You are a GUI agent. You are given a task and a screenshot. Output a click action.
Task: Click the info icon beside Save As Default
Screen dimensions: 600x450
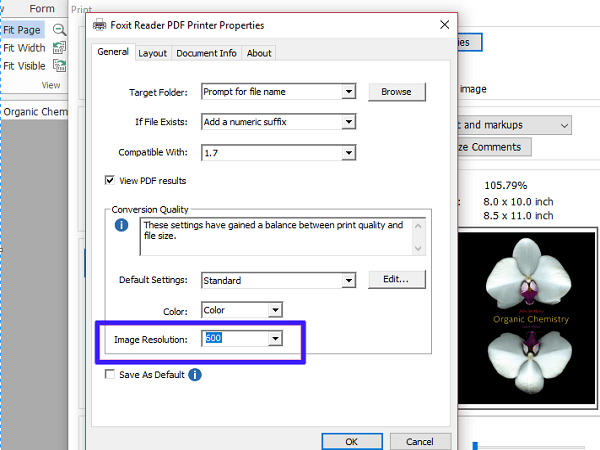[x=196, y=375]
